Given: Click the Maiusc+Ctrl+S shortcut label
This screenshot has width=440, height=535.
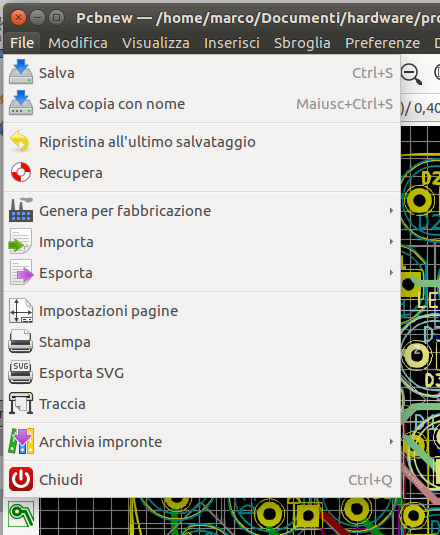Looking at the screenshot, I should (x=344, y=104).
